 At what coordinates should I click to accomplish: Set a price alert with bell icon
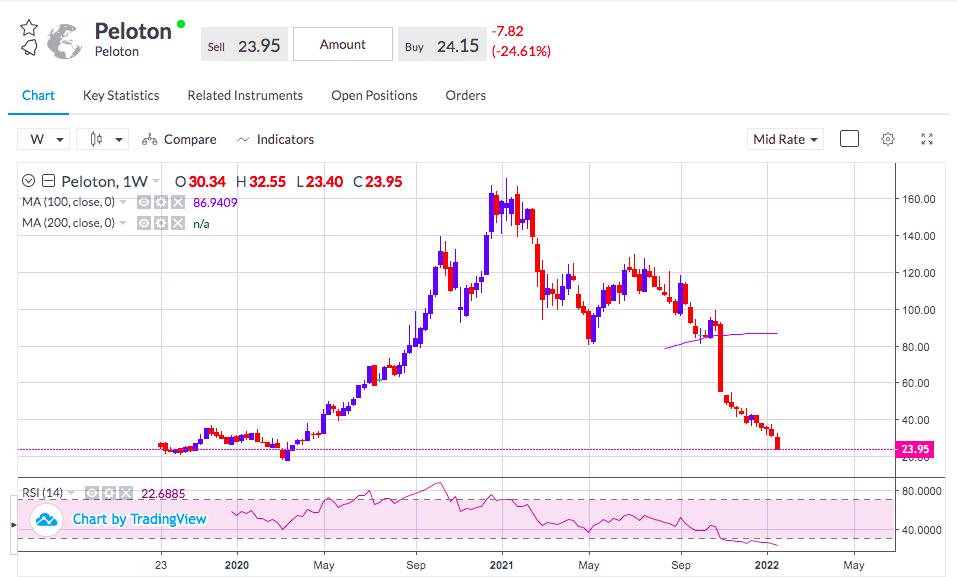(29, 47)
